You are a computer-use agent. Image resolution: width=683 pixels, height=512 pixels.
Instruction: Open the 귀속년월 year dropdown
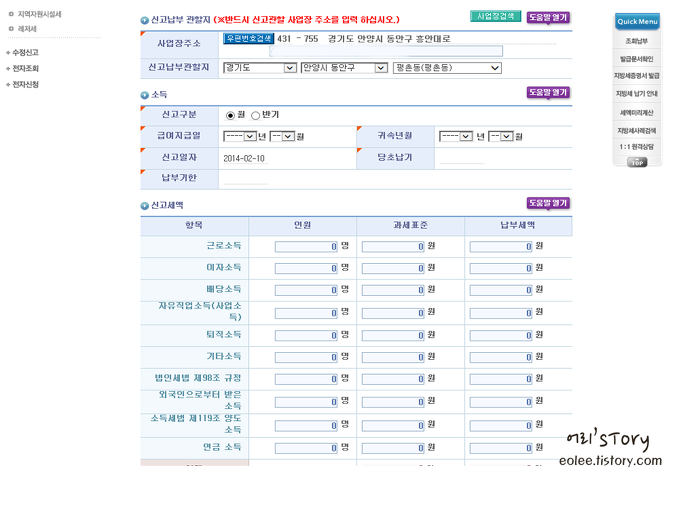click(456, 136)
